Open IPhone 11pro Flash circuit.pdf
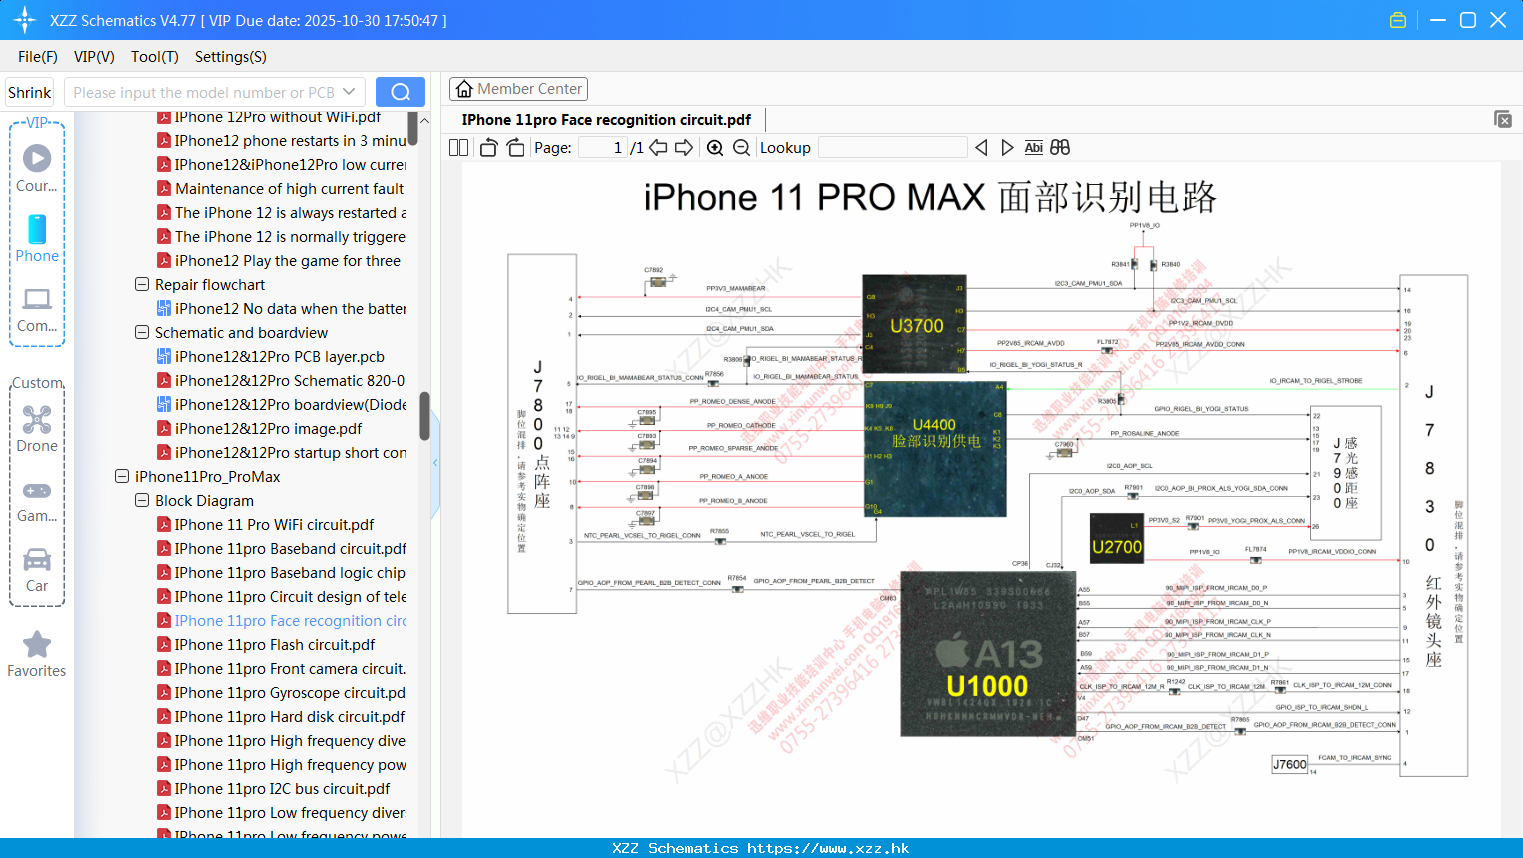The image size is (1523, 858). [x=275, y=645]
